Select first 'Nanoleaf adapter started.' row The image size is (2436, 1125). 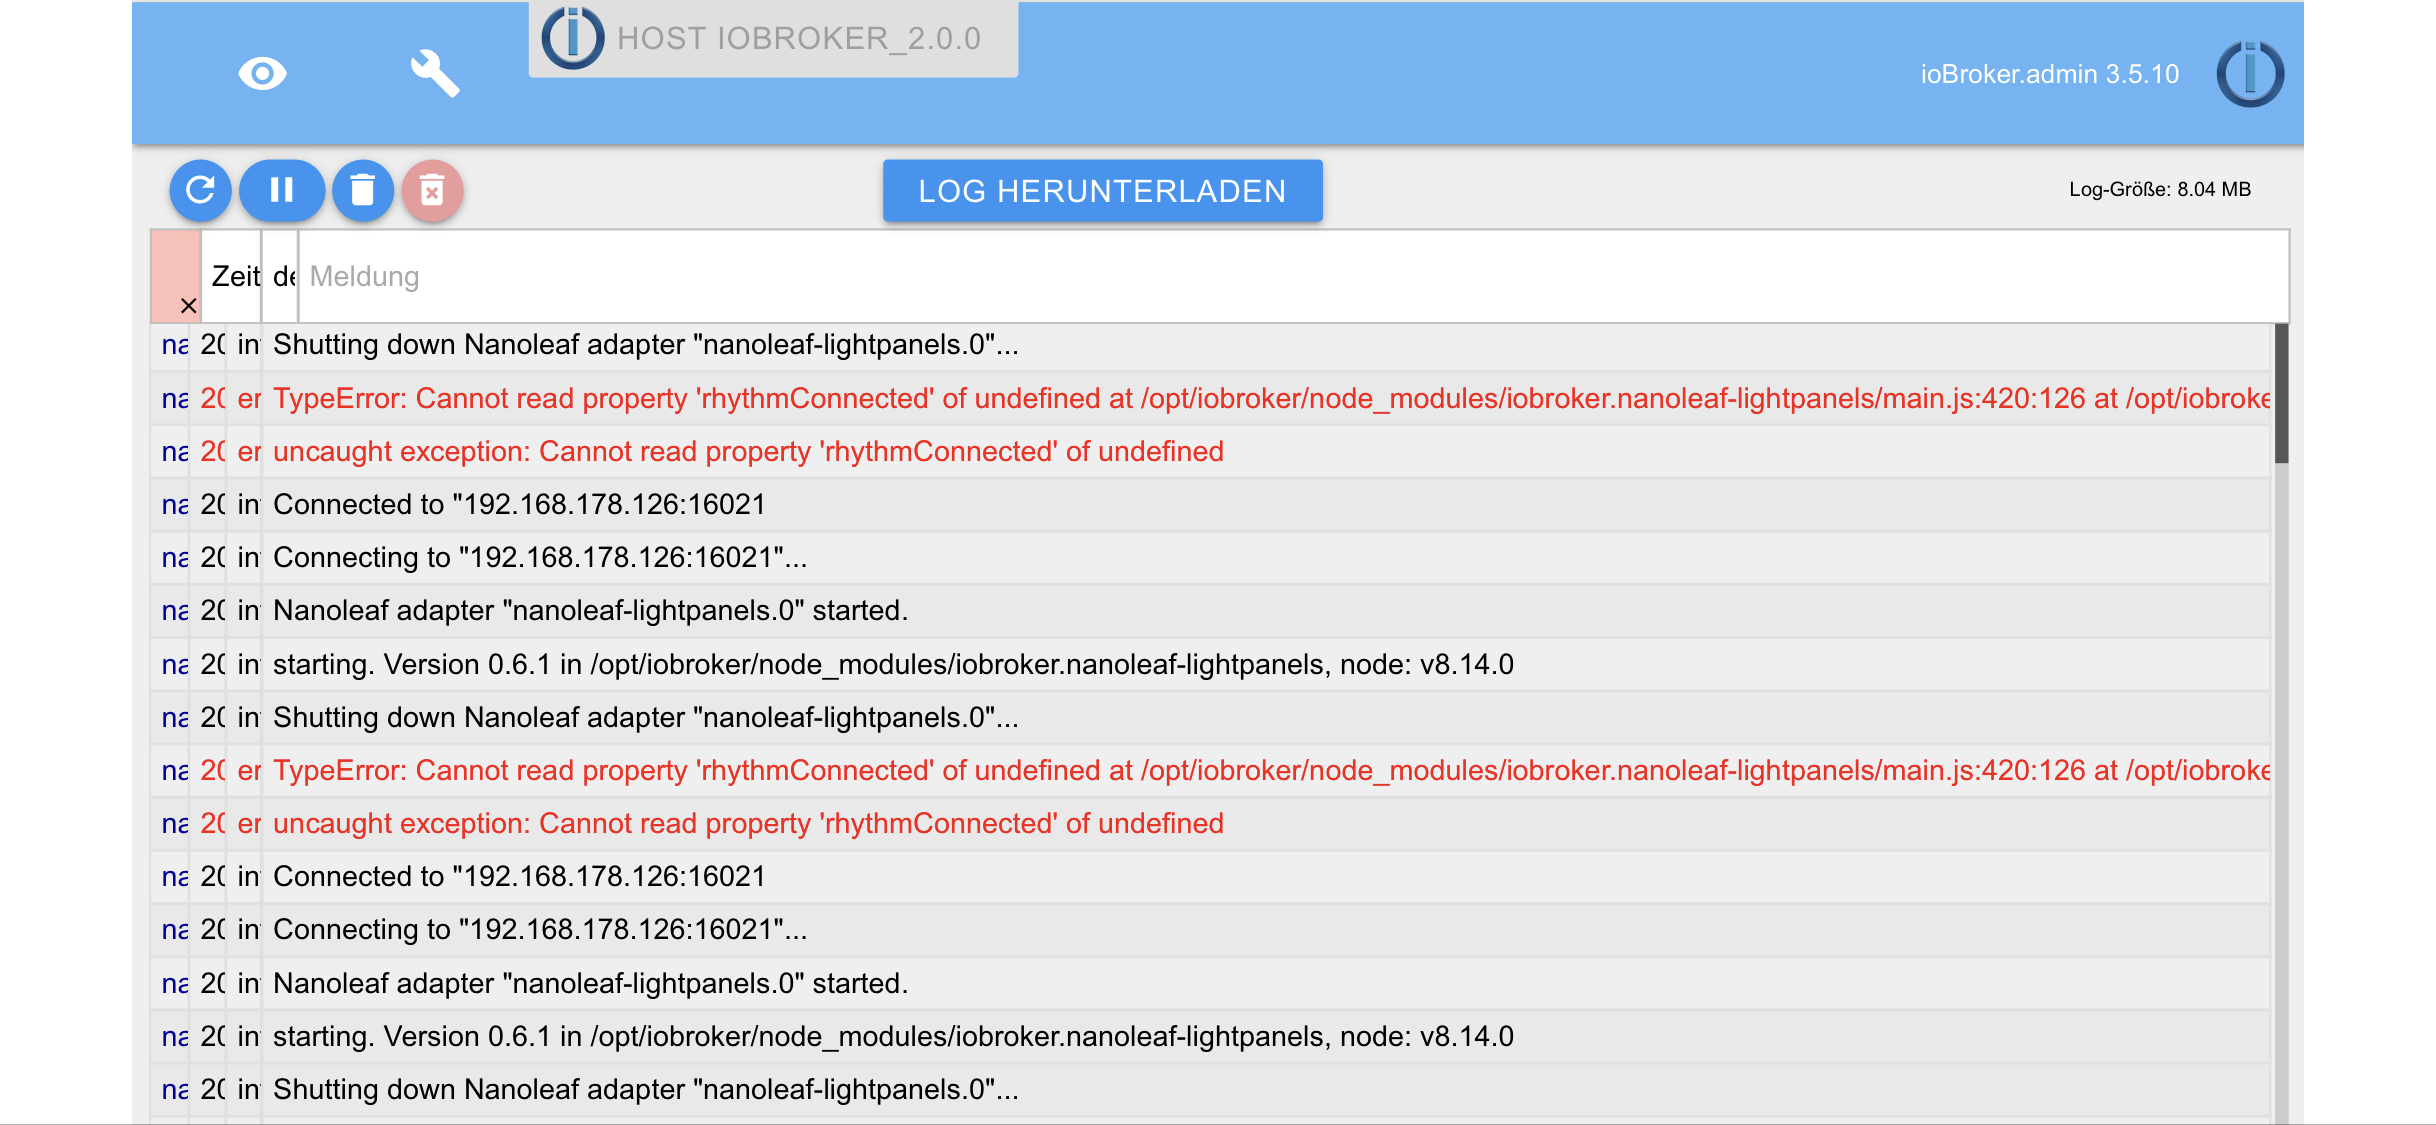tap(1211, 610)
